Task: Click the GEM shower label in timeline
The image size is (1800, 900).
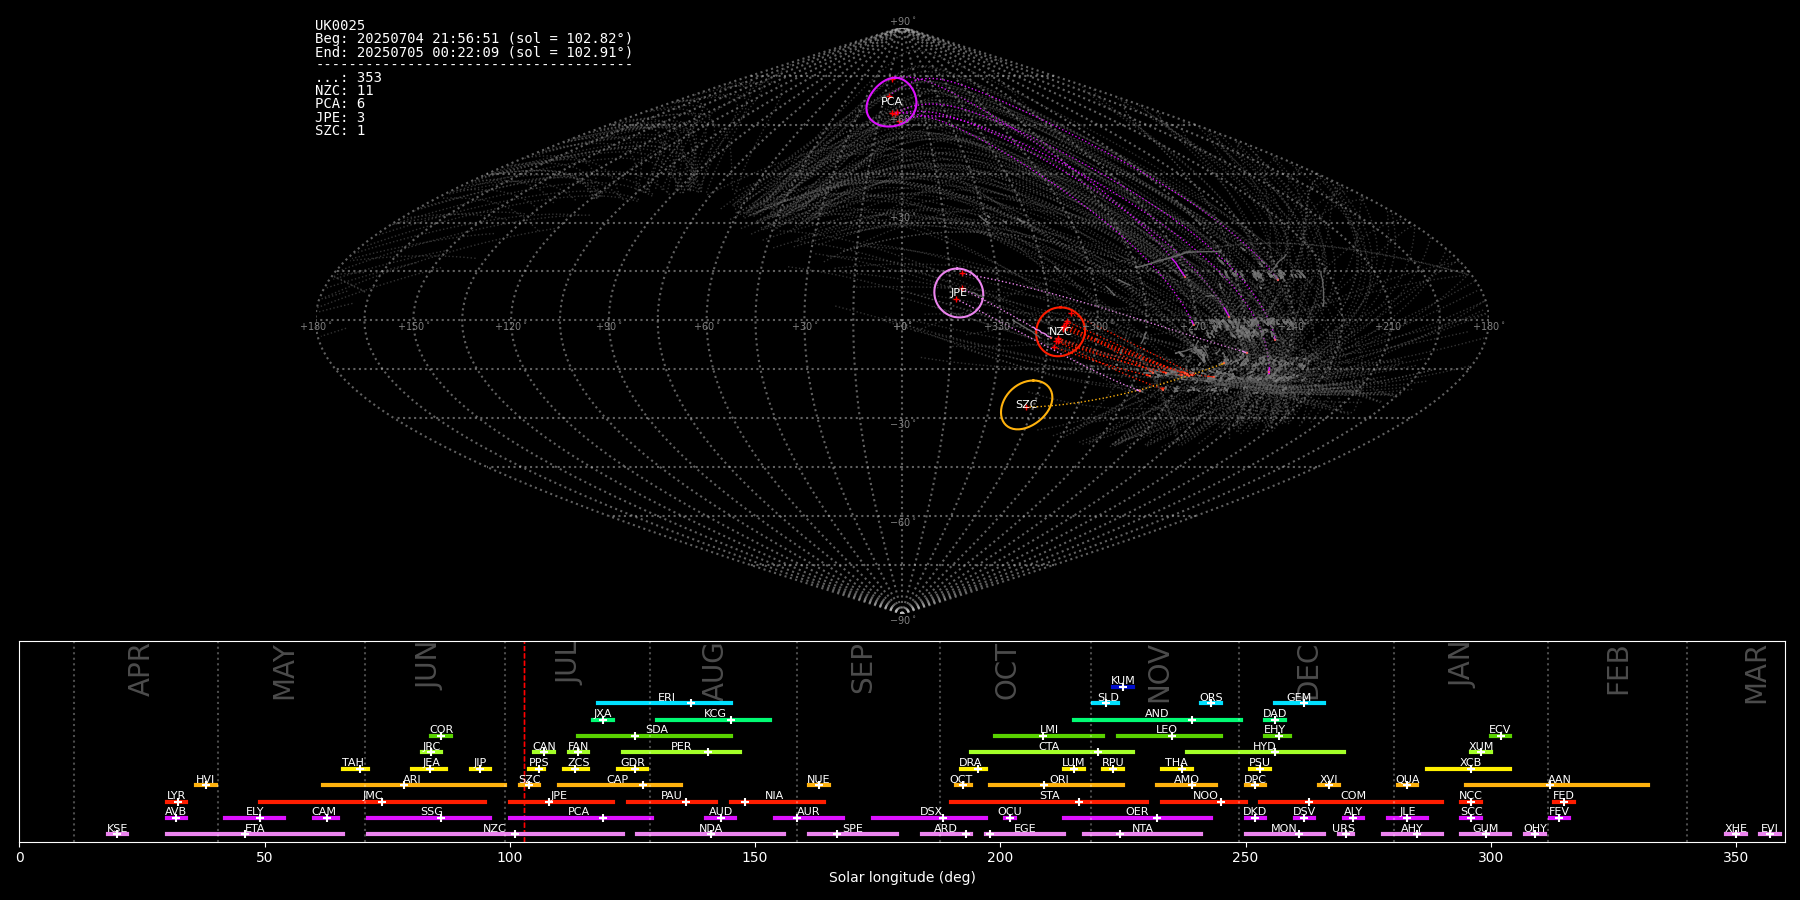Action: point(1299,698)
